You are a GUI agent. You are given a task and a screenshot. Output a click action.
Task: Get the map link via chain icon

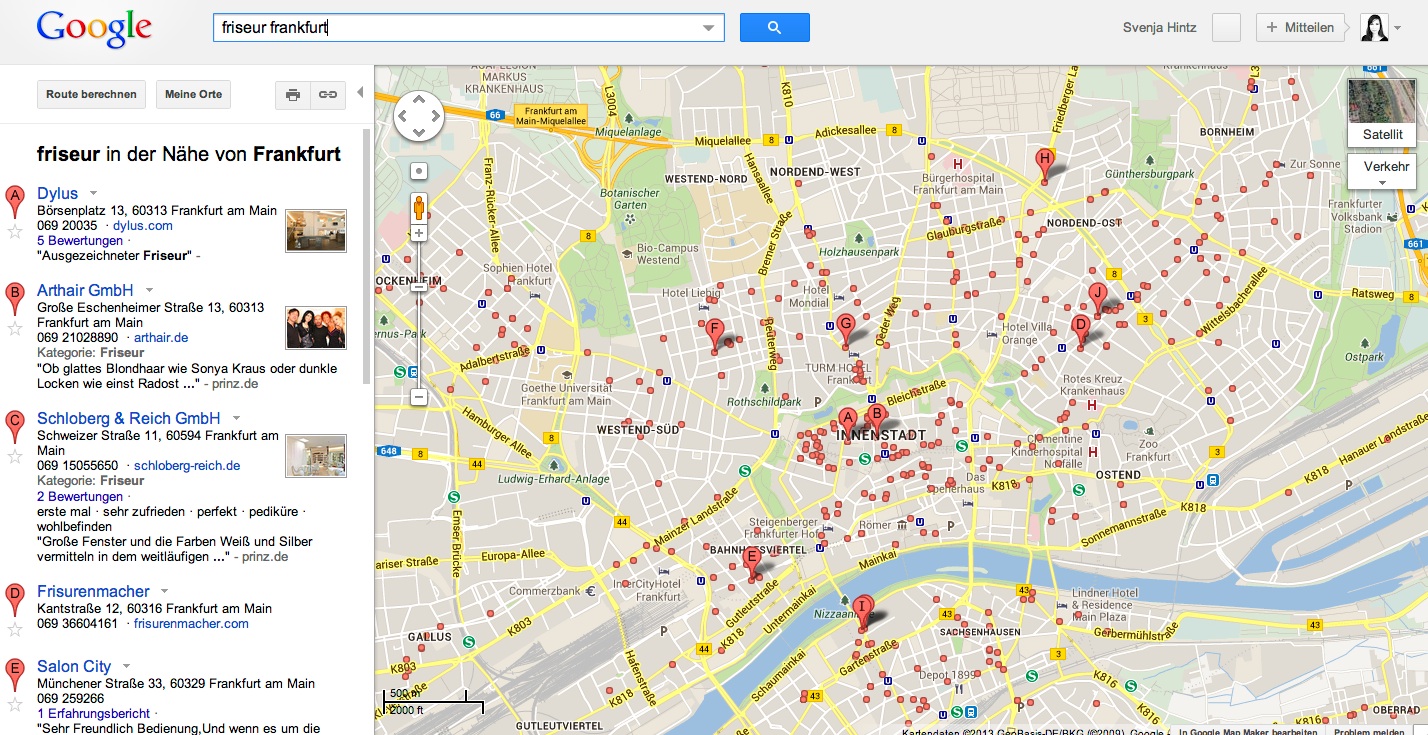(x=327, y=95)
